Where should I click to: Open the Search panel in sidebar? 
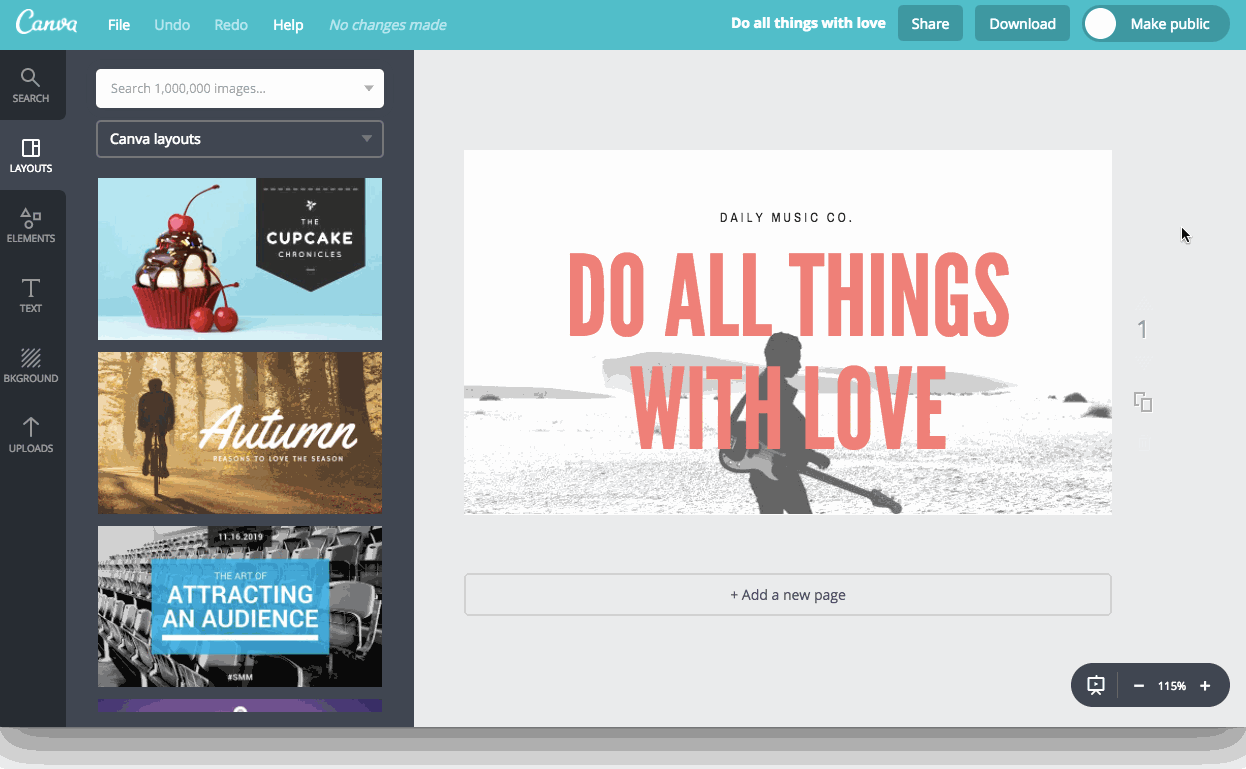click(31, 86)
